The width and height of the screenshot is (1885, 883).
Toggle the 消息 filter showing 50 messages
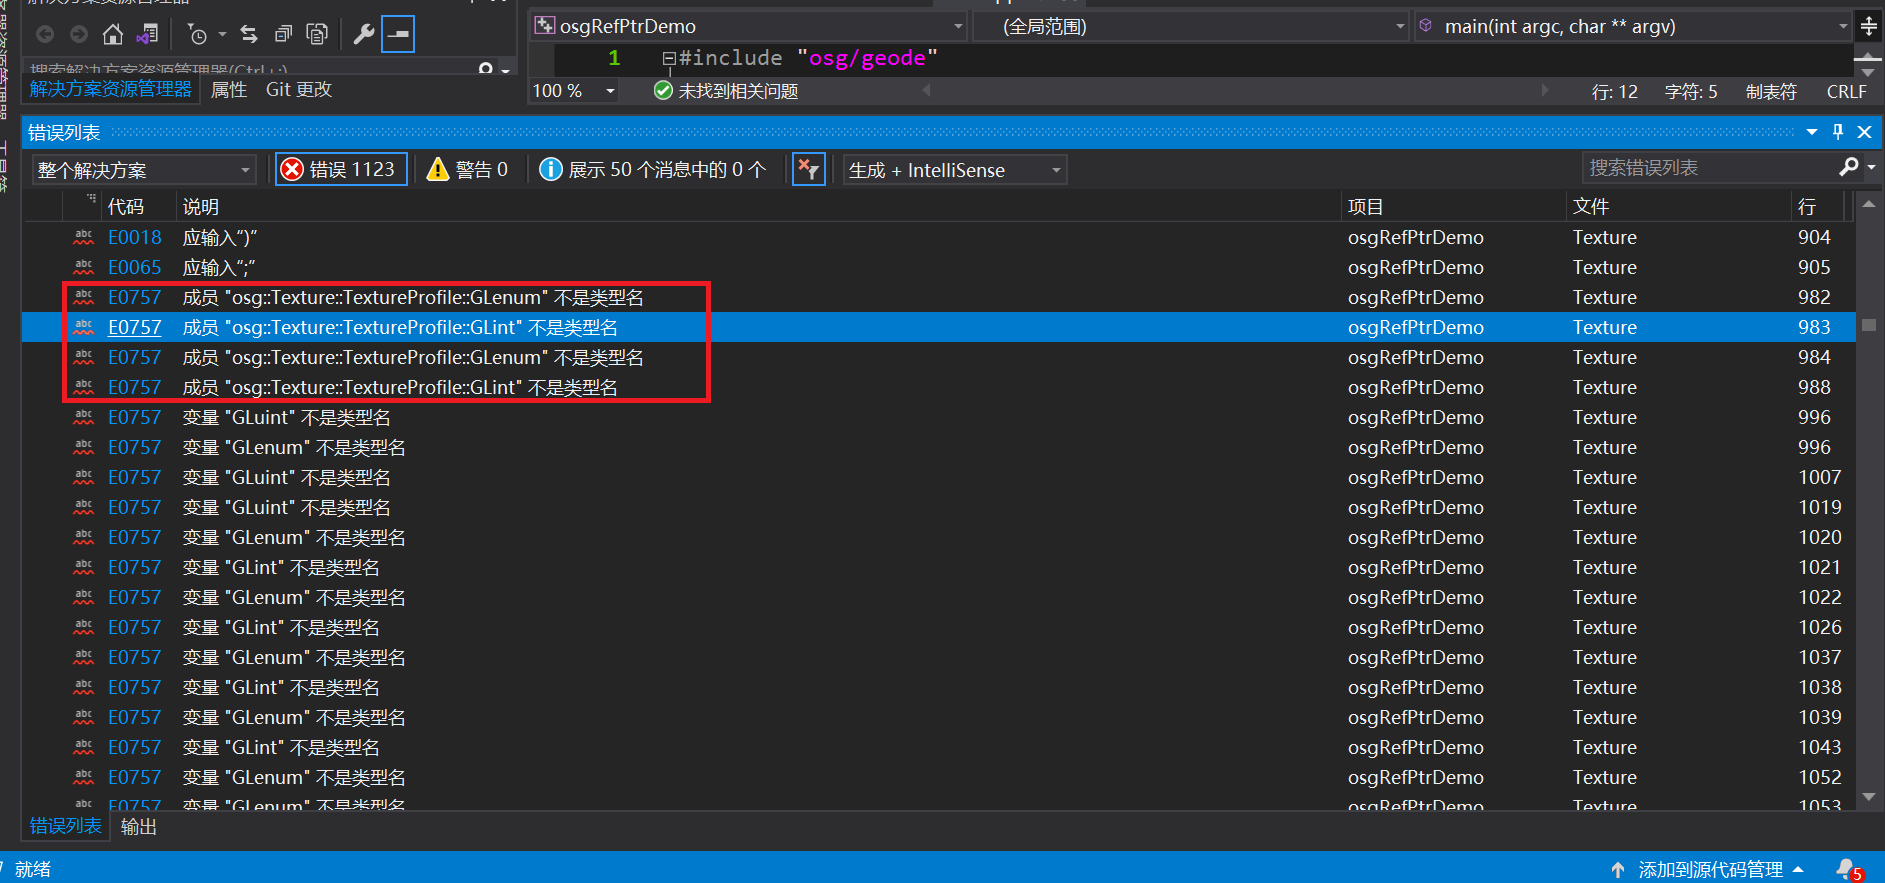pos(653,169)
